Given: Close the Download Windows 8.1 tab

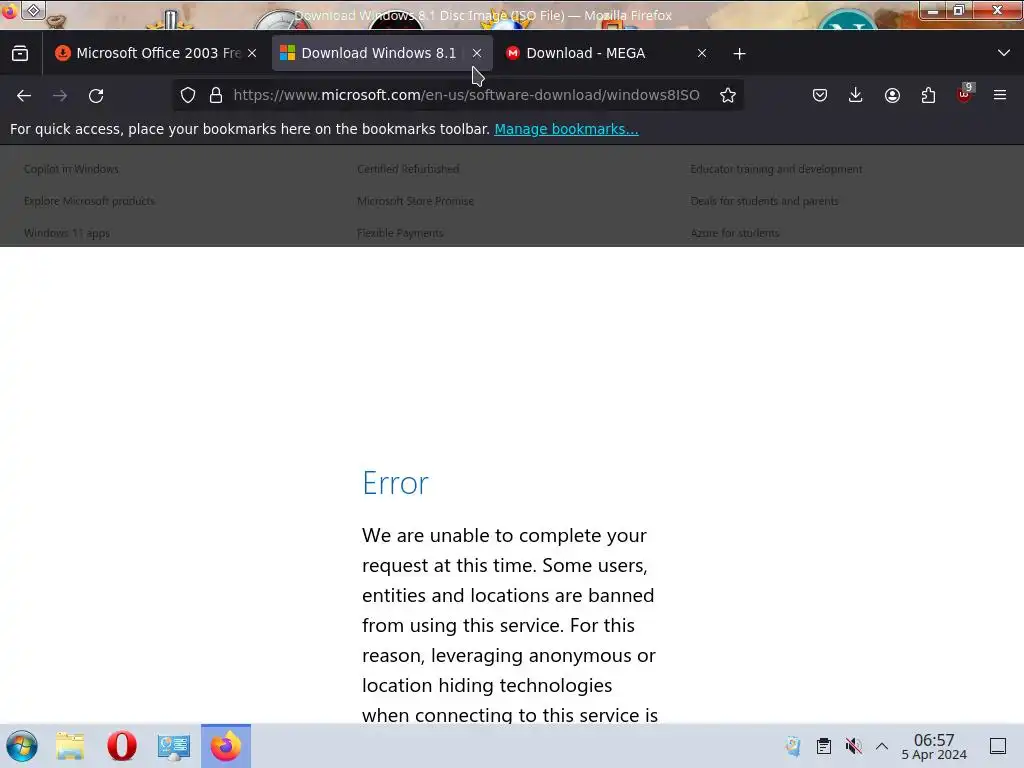Looking at the screenshot, I should (477, 54).
